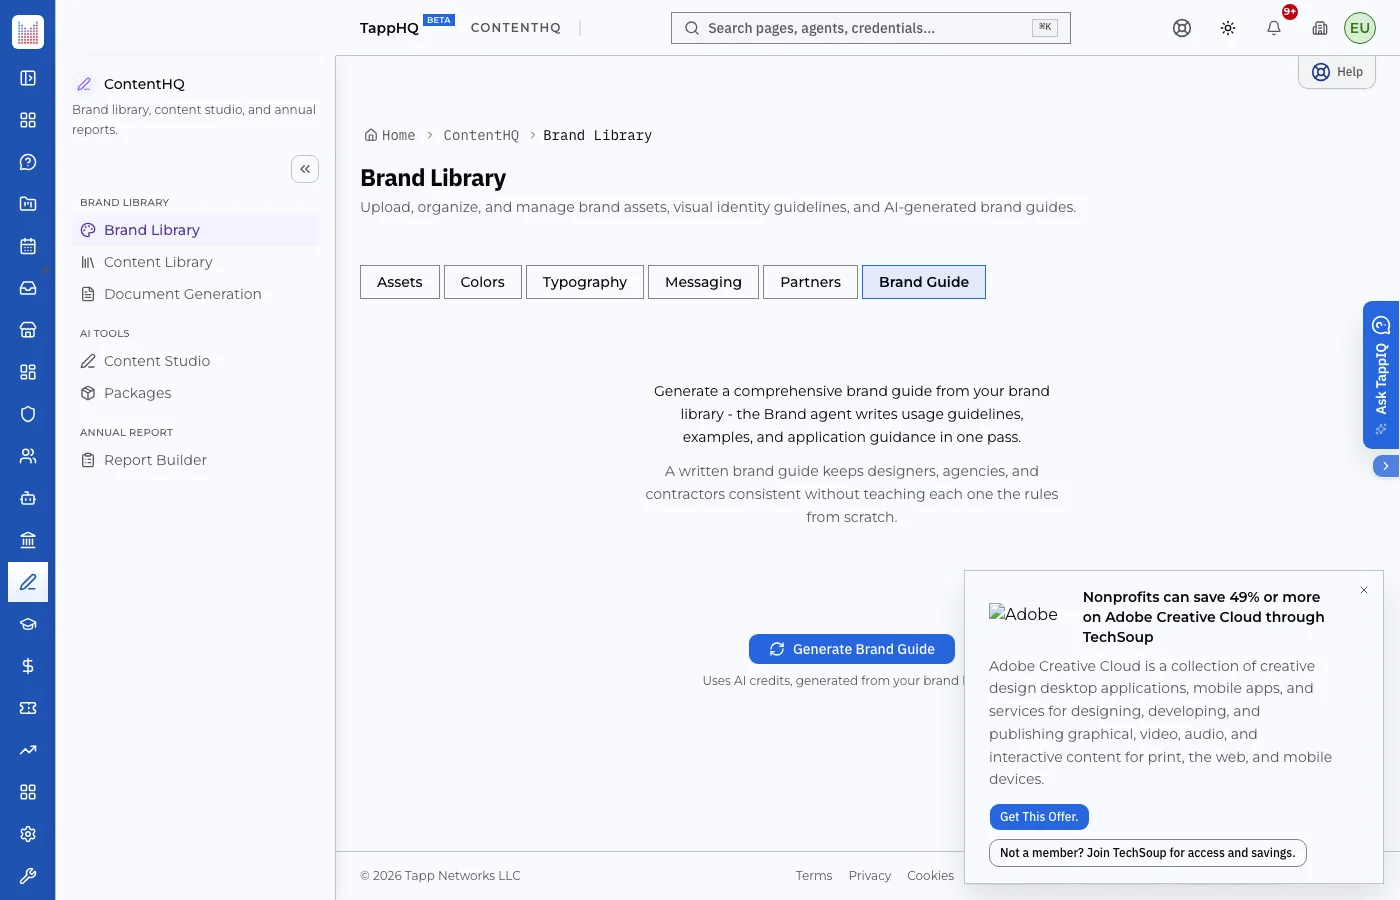Open the inbox tray icon
This screenshot has width=1400, height=900.
tap(28, 288)
